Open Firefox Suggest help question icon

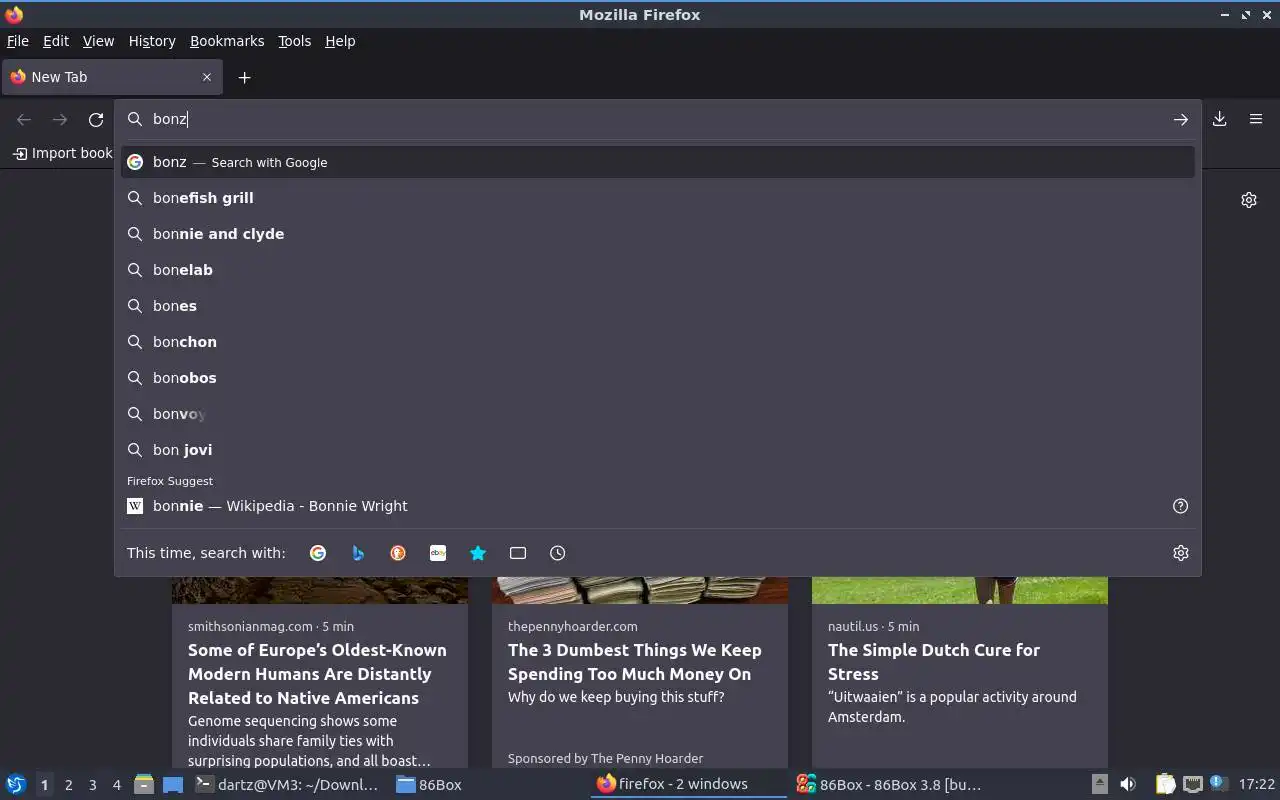(x=1181, y=506)
